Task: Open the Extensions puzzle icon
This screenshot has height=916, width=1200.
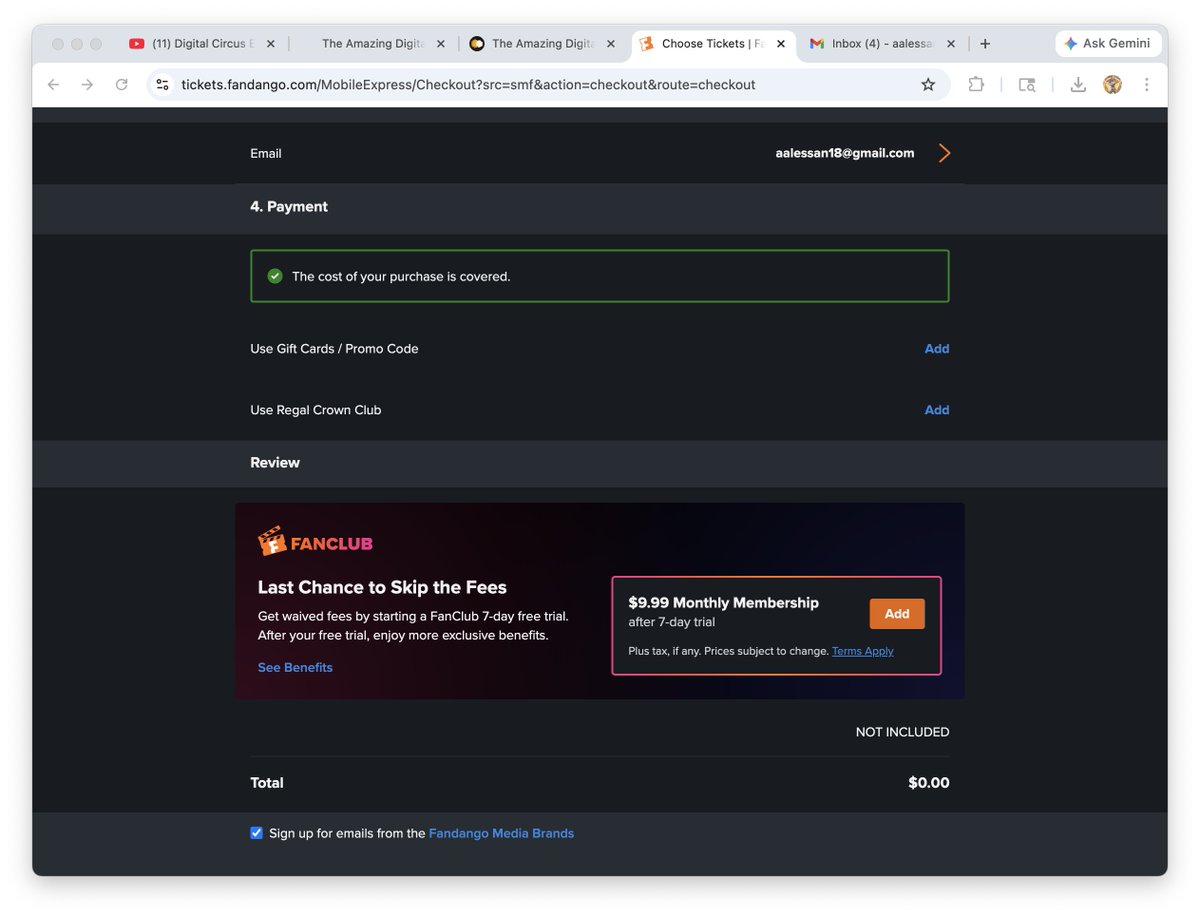Action: coord(976,85)
